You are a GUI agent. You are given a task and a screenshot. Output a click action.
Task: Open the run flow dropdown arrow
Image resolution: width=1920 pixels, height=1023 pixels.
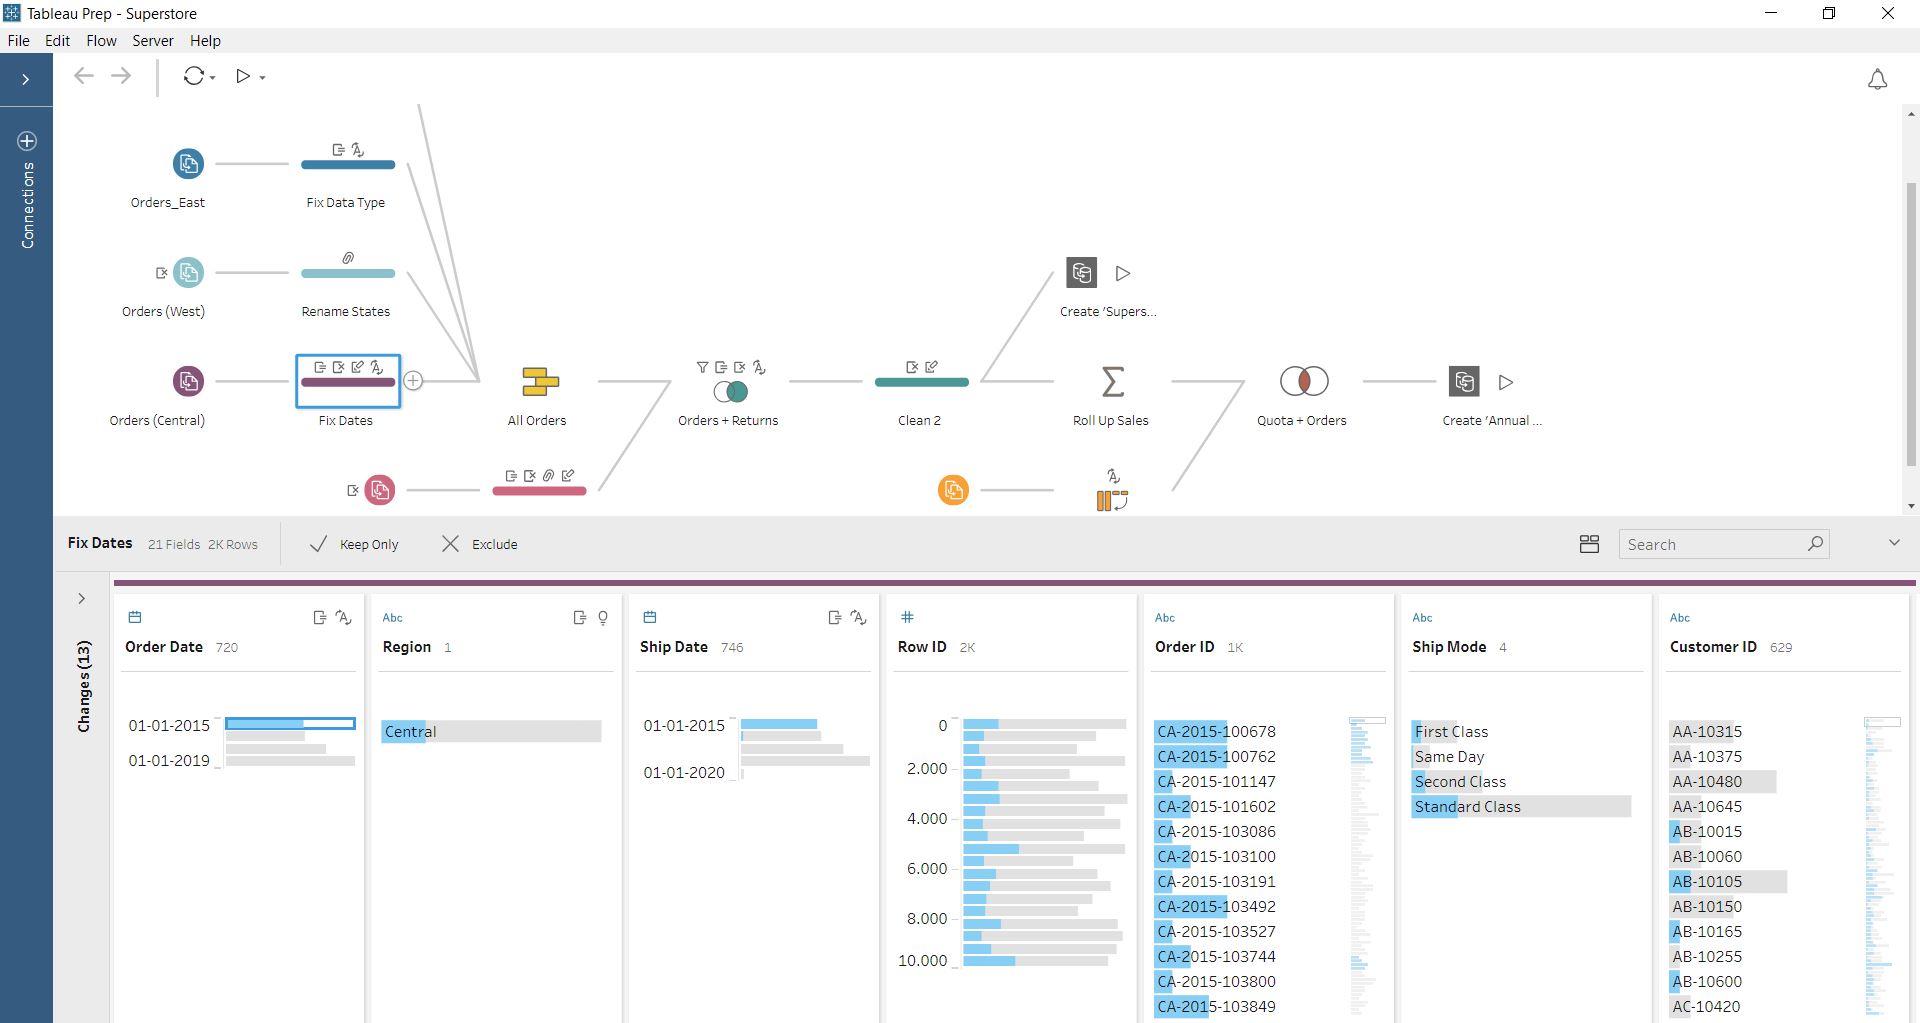tap(262, 78)
